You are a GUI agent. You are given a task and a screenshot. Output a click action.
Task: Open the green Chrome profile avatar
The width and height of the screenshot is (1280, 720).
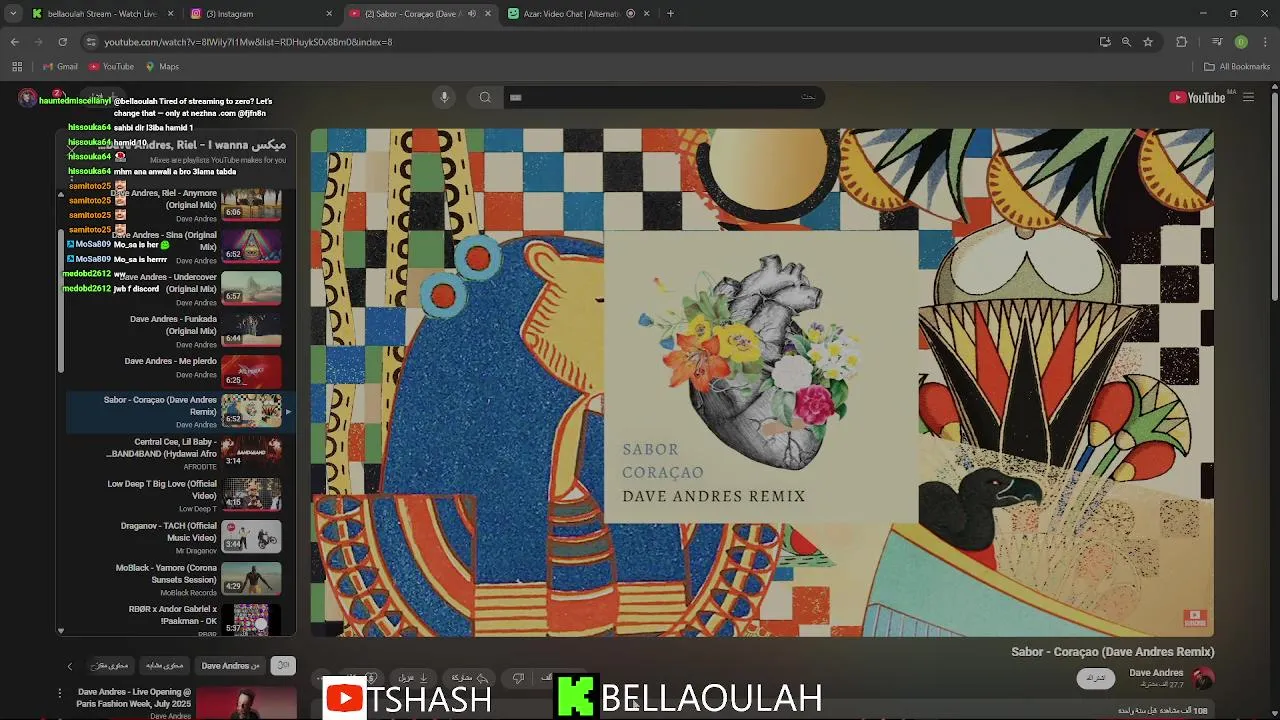(1241, 42)
